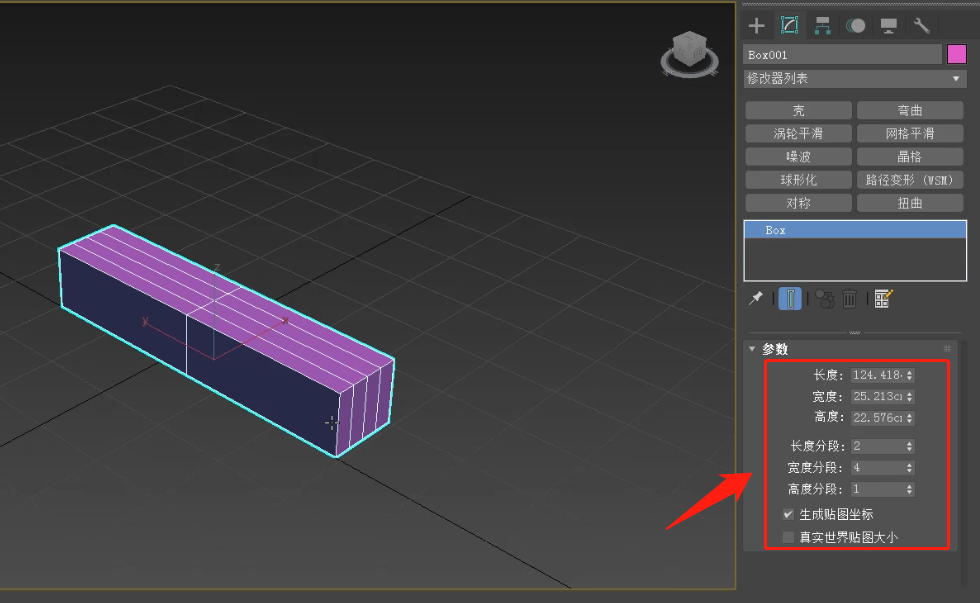Apply the 噪波 modifier button
Screen dimensions: 980x603
798,157
